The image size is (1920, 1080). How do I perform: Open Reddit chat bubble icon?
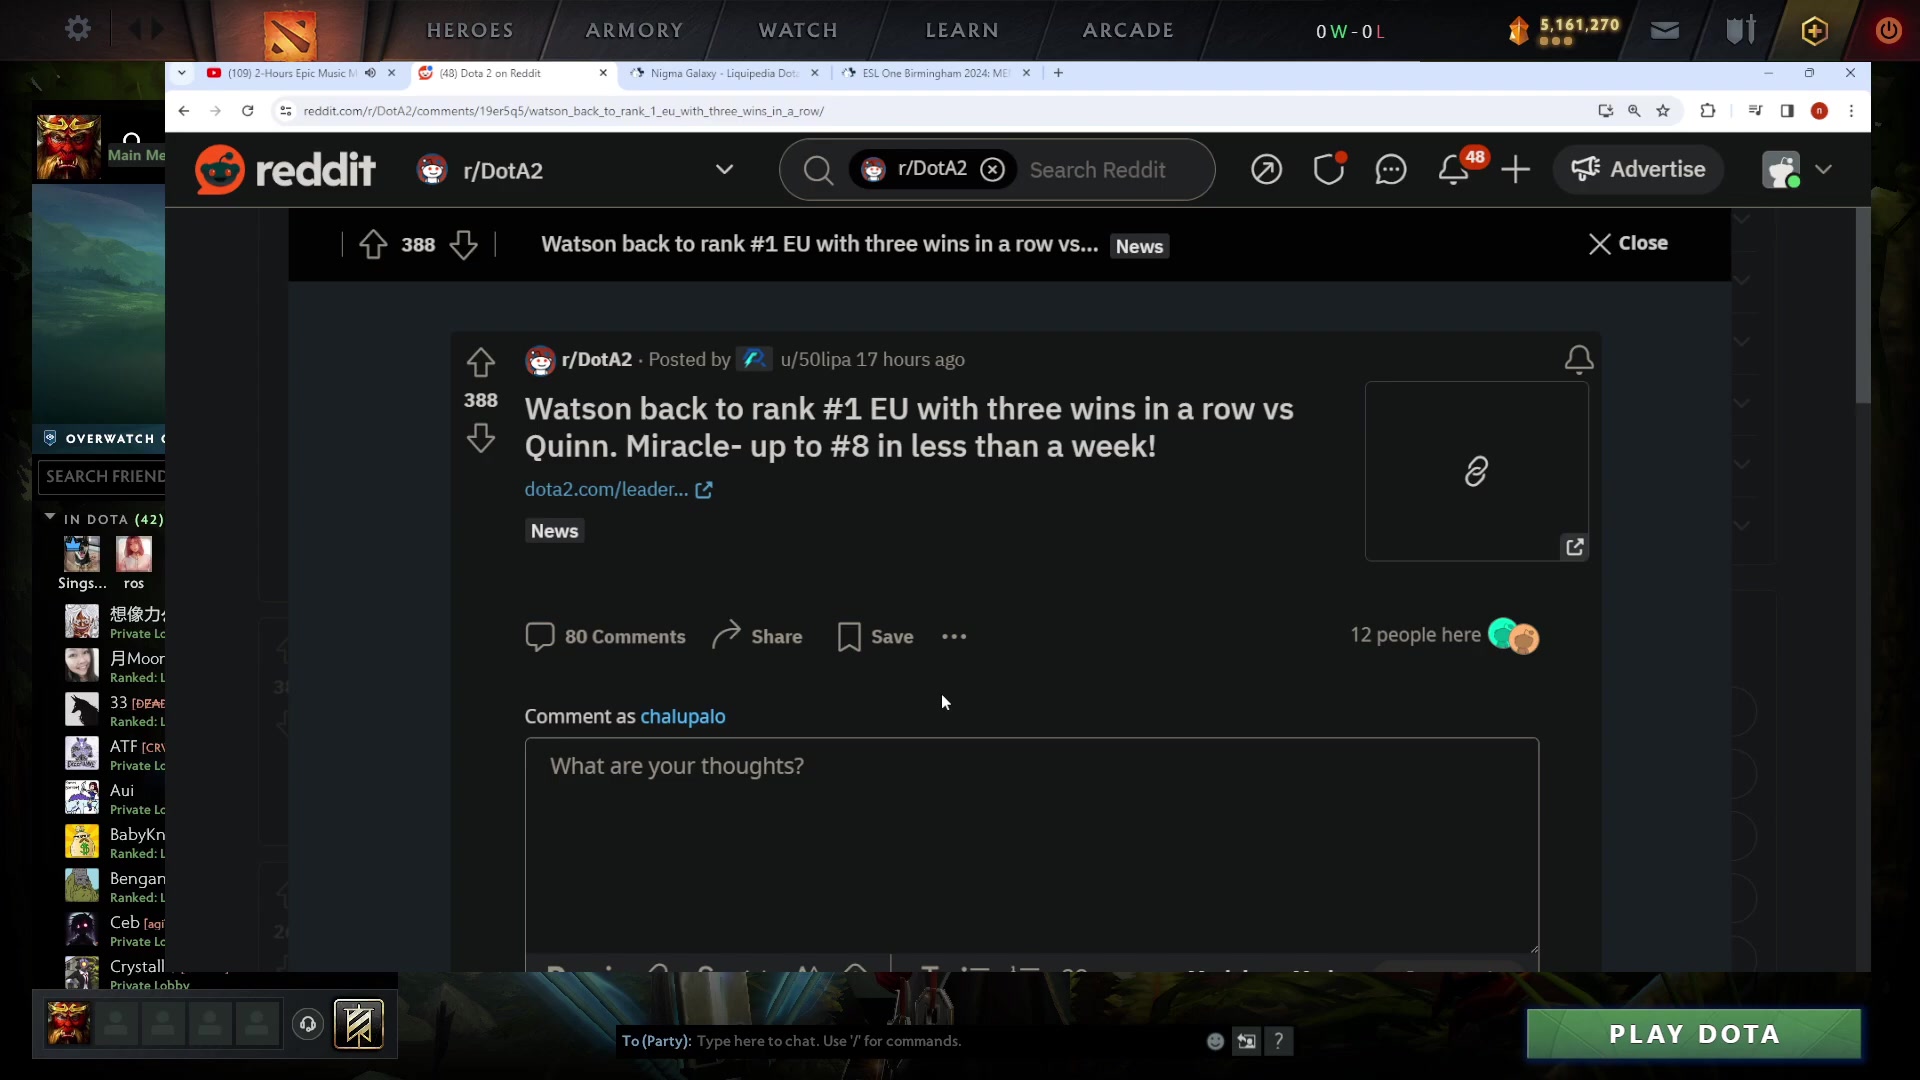click(x=1391, y=170)
